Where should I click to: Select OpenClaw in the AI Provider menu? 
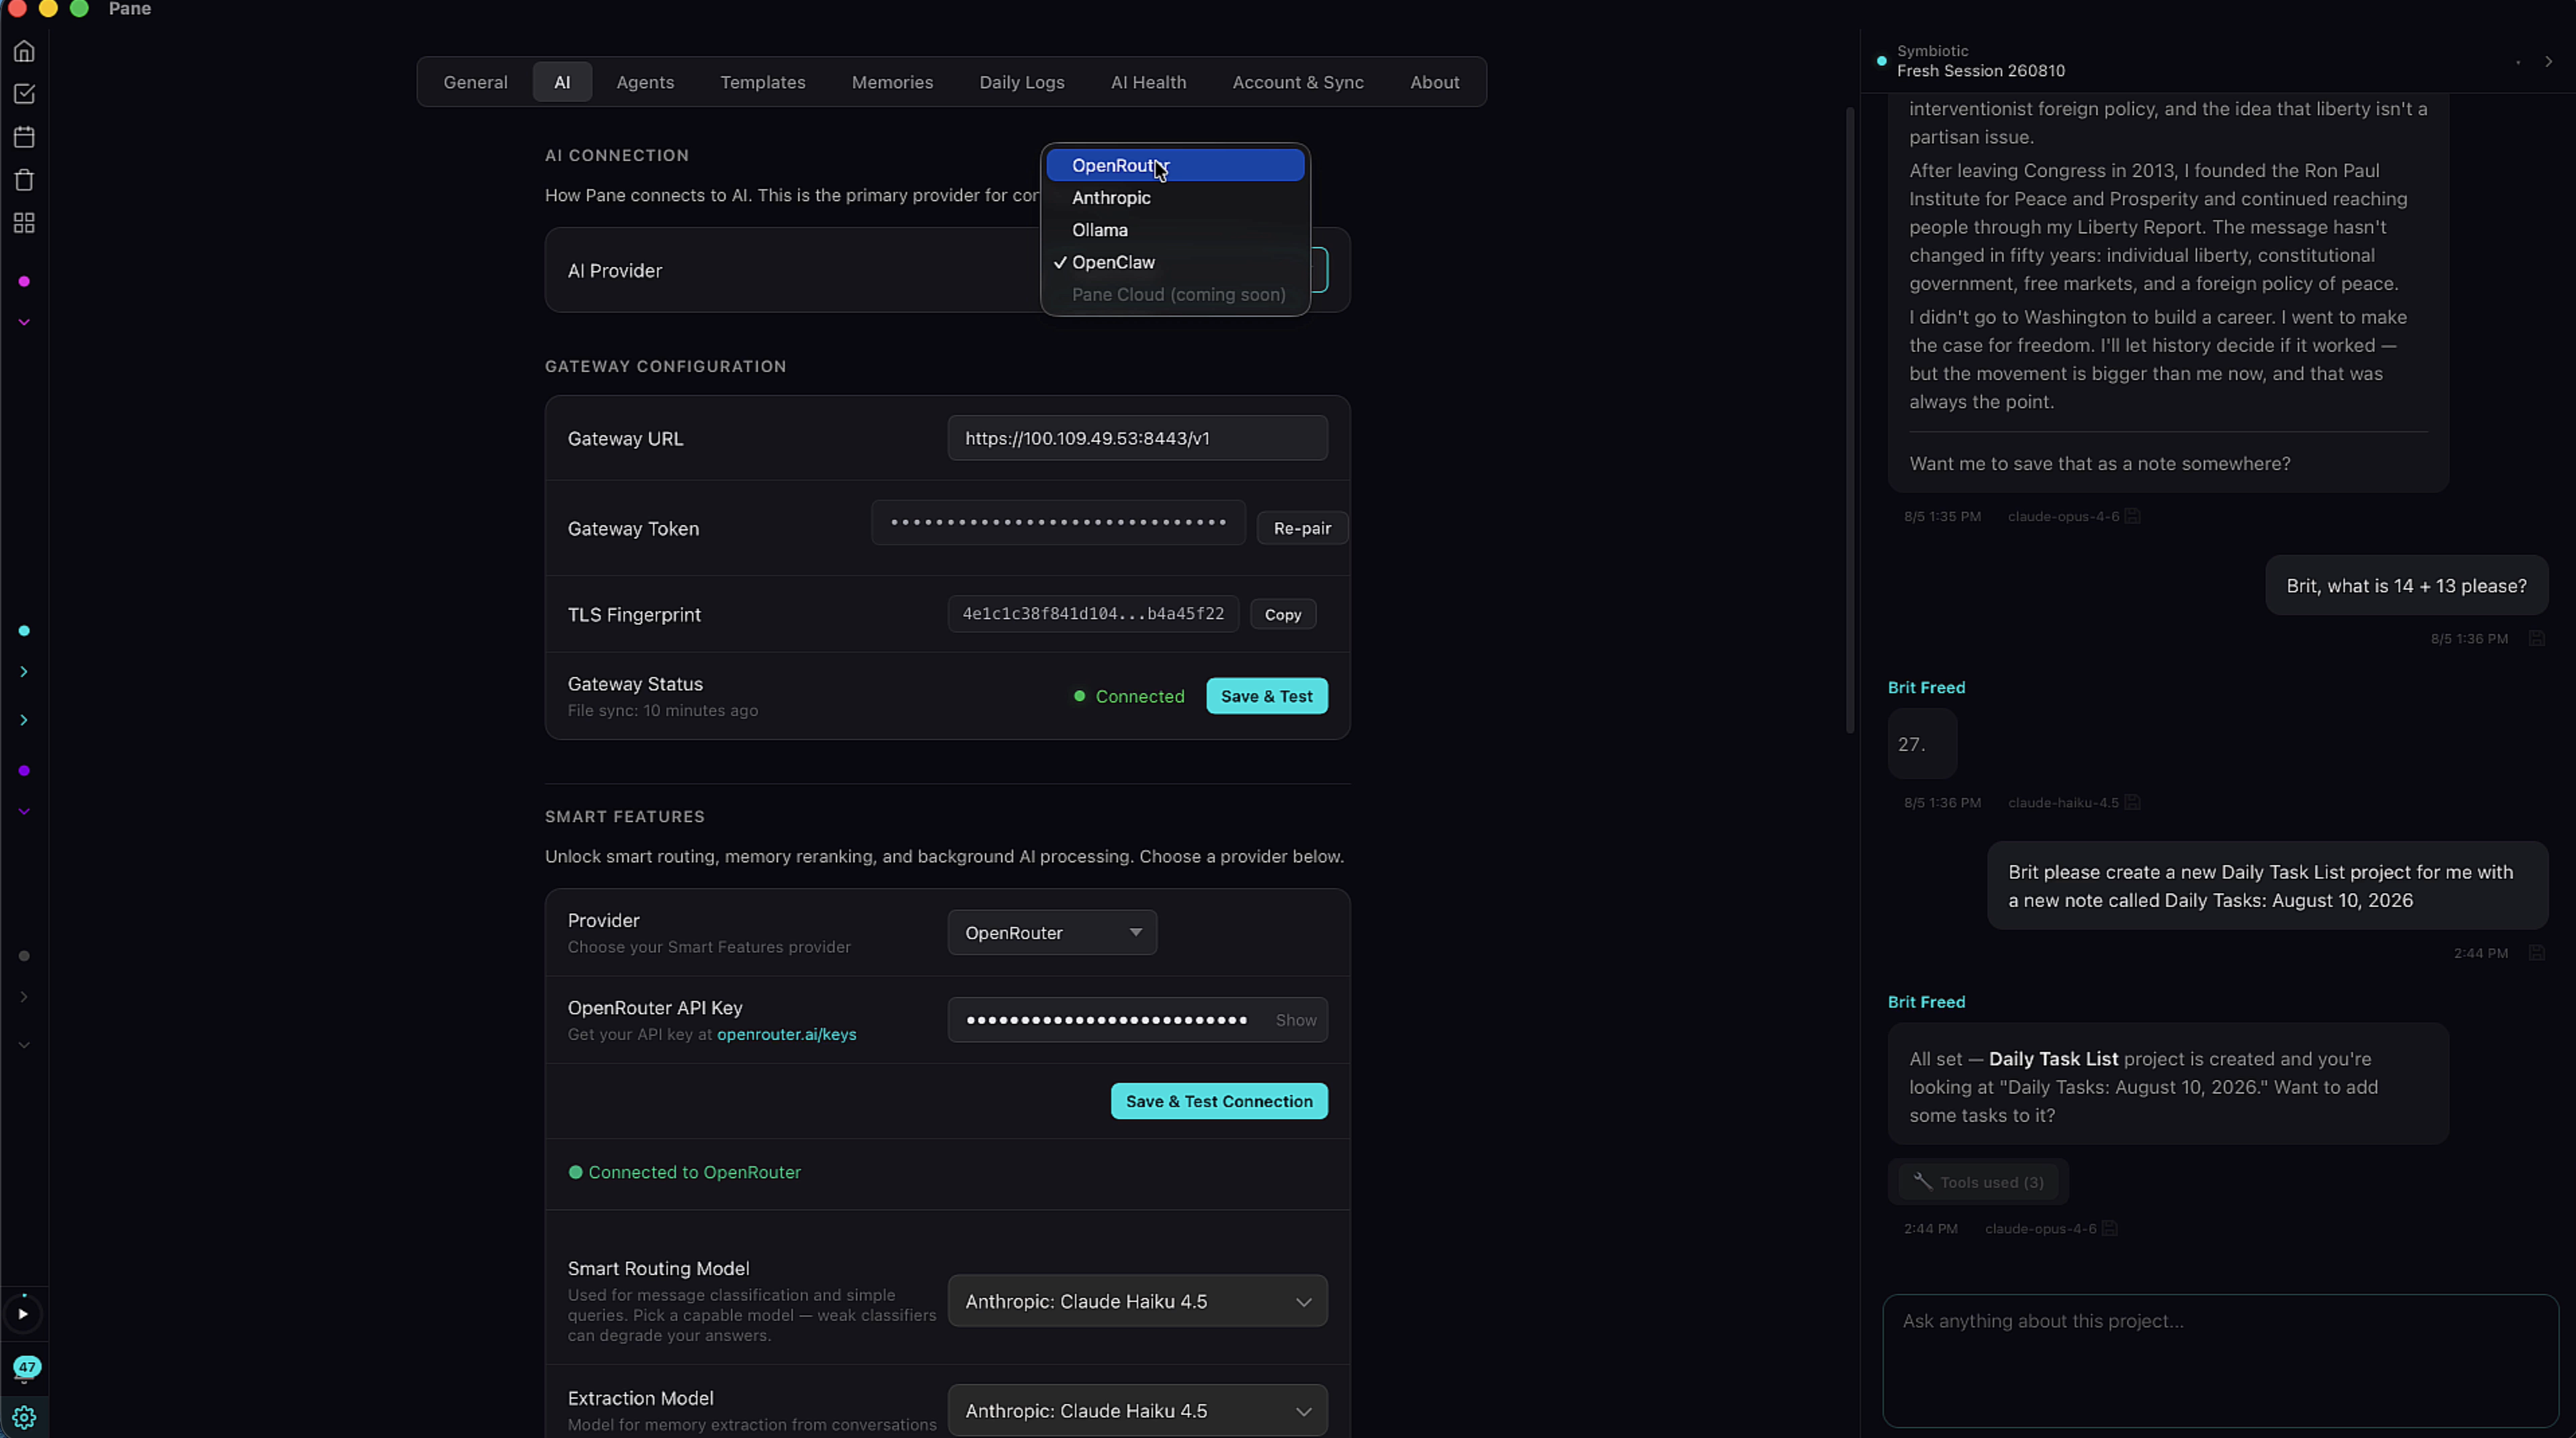(x=1175, y=262)
